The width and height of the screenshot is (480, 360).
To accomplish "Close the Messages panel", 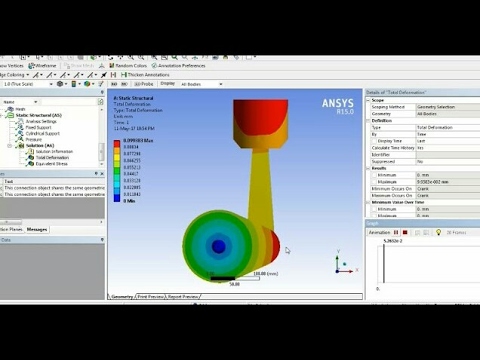I will 102,174.
